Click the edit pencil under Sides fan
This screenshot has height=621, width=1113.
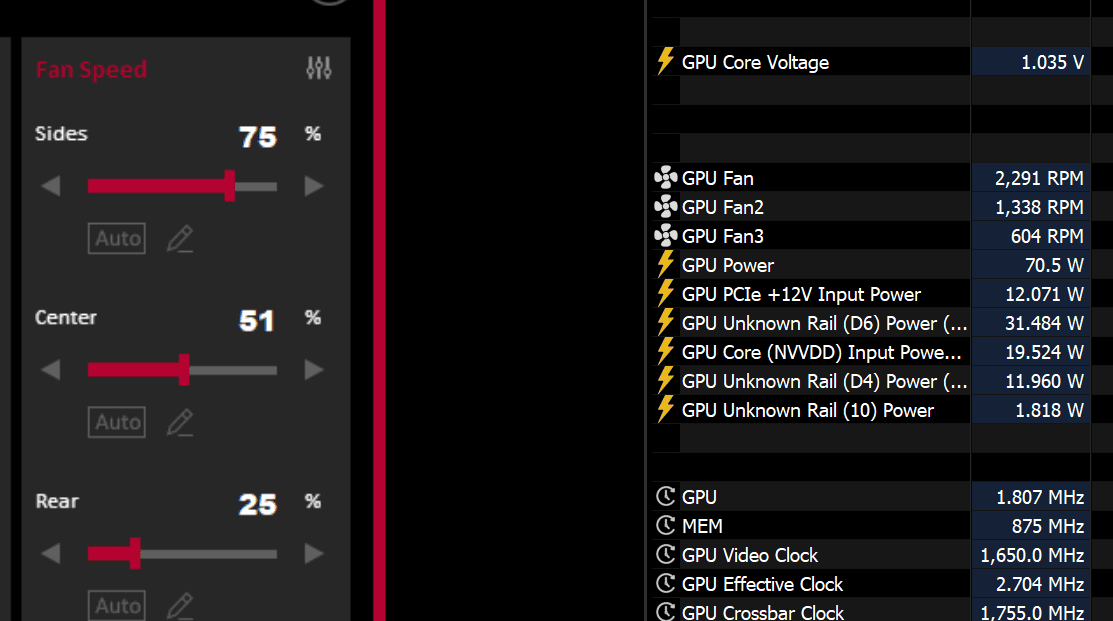pos(180,238)
